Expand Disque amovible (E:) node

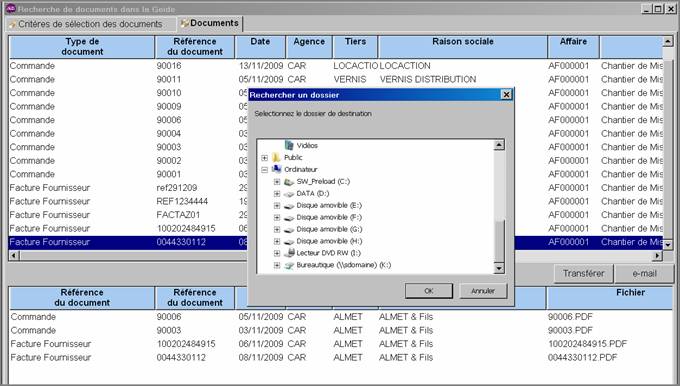pyautogui.click(x=277, y=206)
